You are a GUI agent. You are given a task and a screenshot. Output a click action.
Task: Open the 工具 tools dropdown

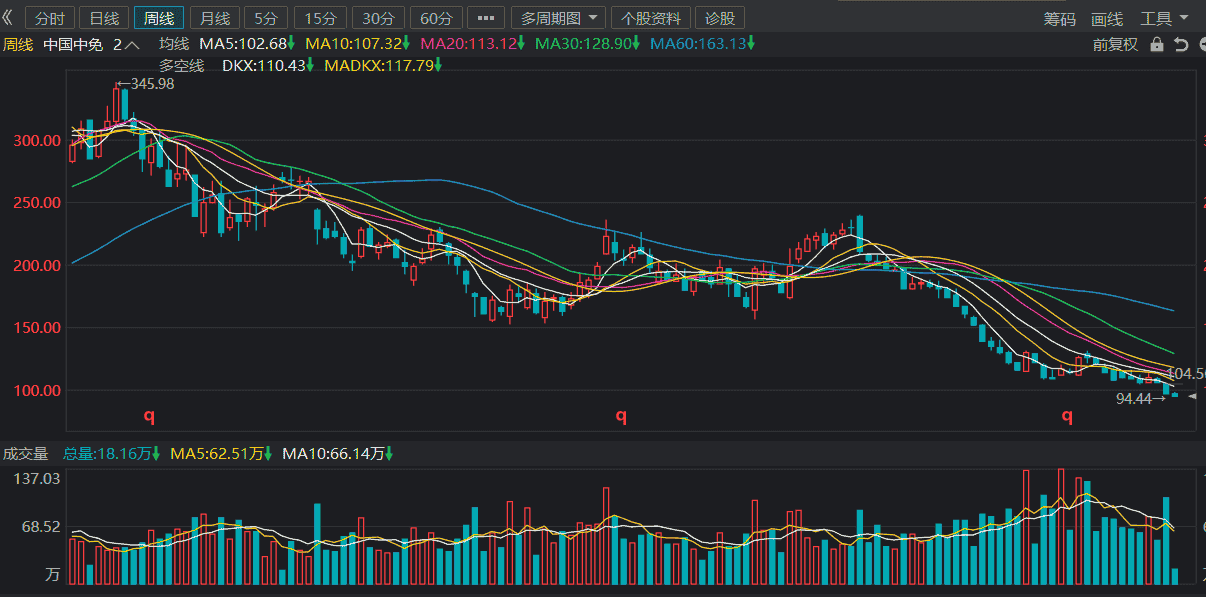coord(1165,19)
